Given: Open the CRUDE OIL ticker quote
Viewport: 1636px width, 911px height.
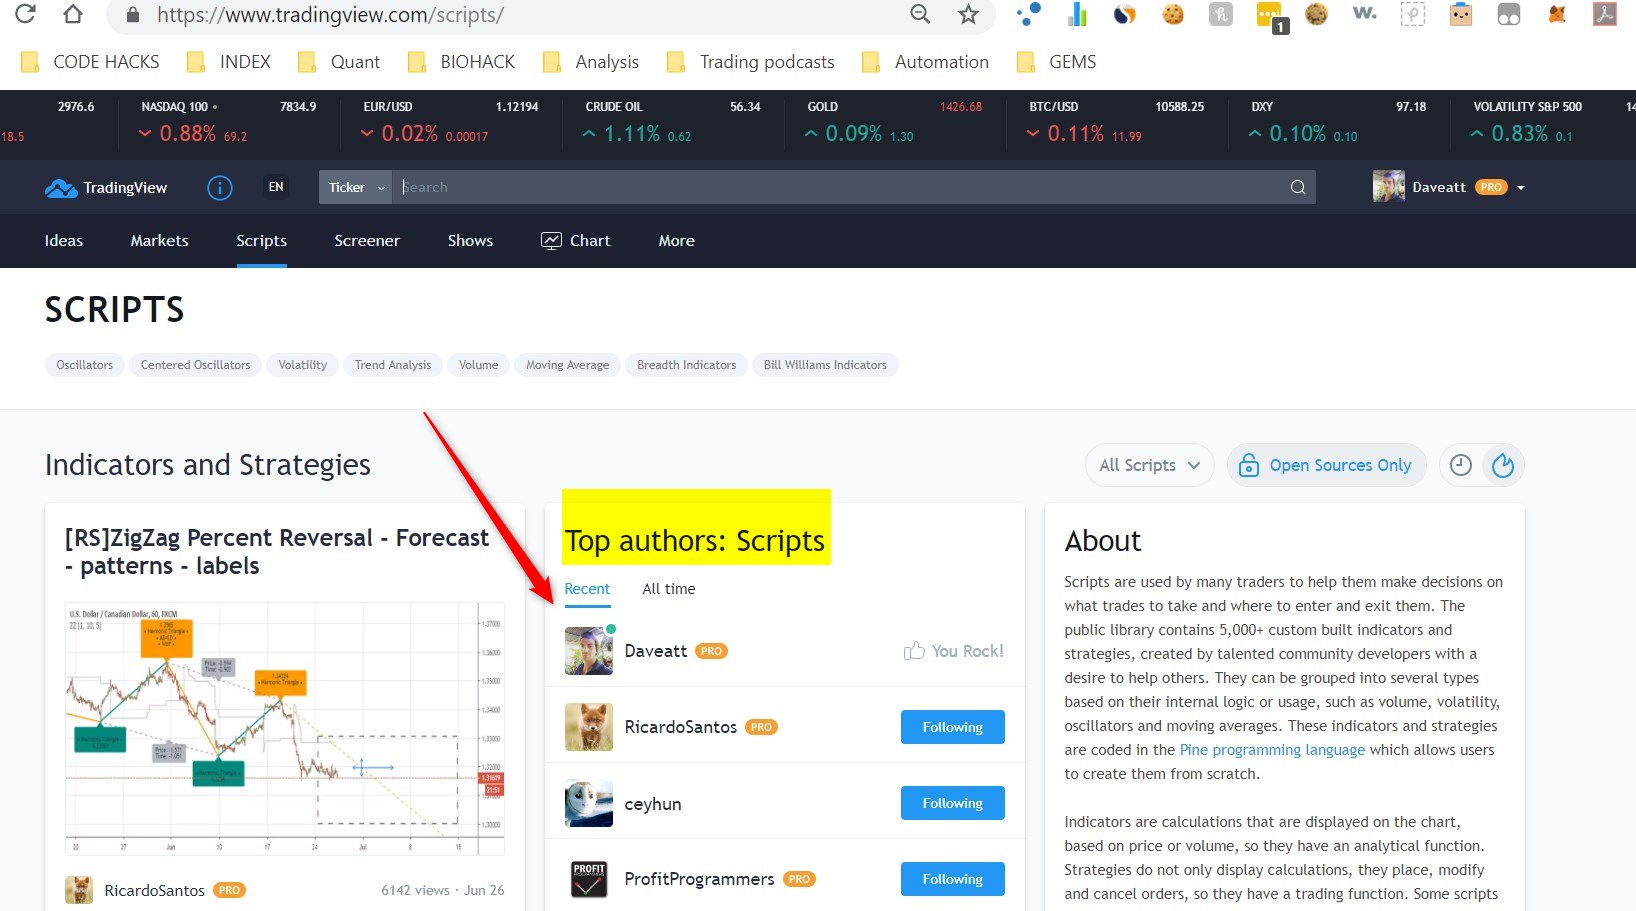Looking at the screenshot, I should pos(672,121).
